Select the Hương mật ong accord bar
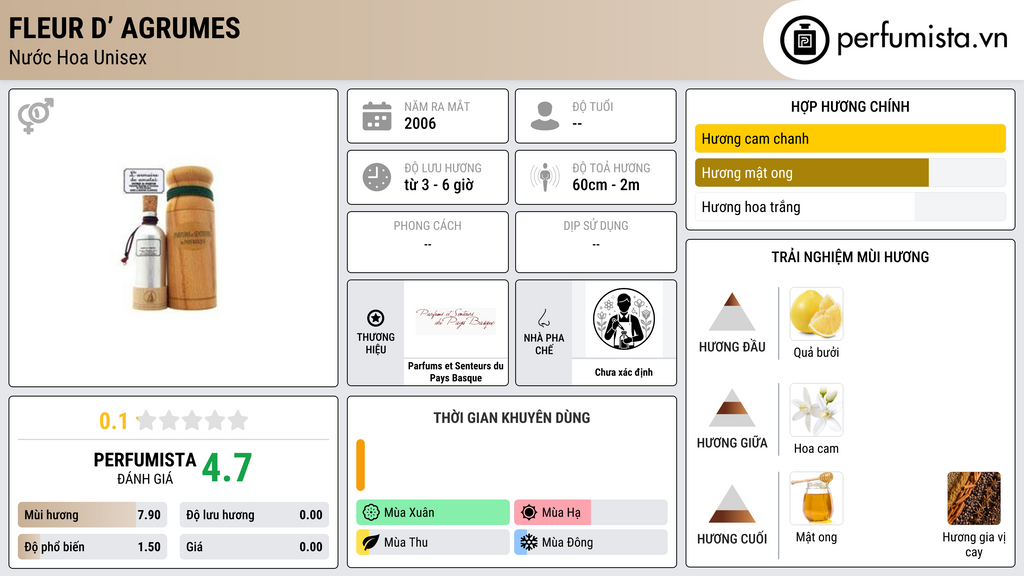Viewport: 1024px width, 576px height. (850, 172)
